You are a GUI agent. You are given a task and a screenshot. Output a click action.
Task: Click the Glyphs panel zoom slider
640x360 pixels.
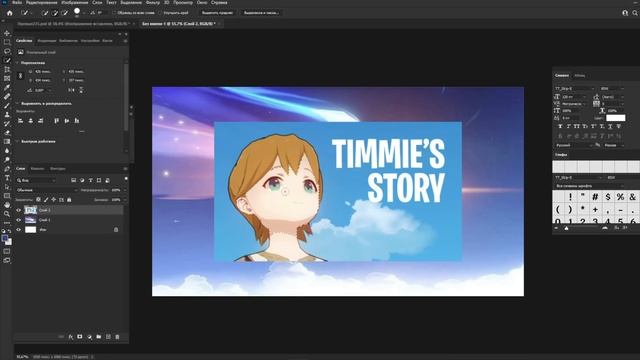click(567, 228)
